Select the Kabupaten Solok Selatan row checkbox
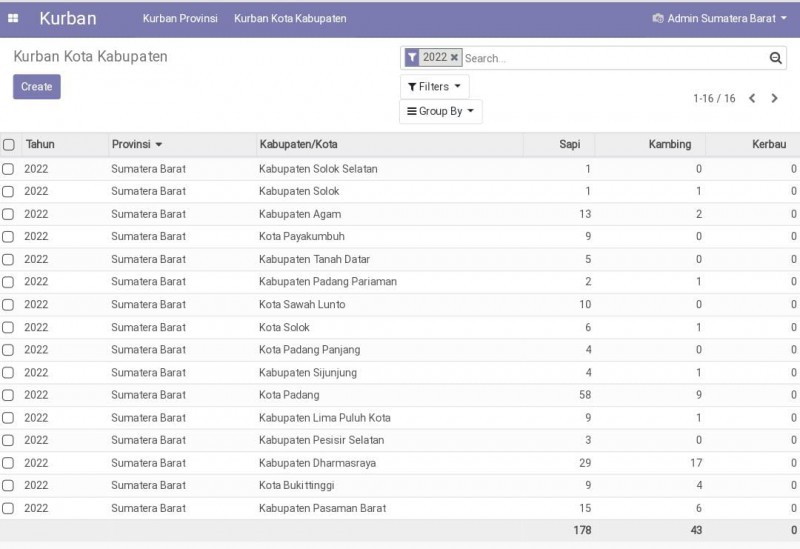Image resolution: width=800 pixels, height=549 pixels. [x=8, y=169]
